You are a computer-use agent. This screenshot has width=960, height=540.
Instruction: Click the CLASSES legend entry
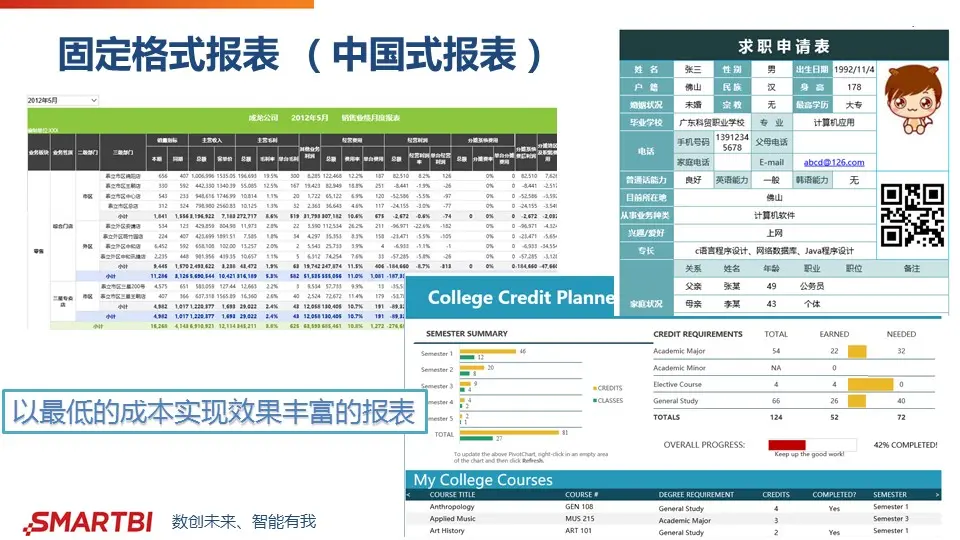(x=608, y=400)
